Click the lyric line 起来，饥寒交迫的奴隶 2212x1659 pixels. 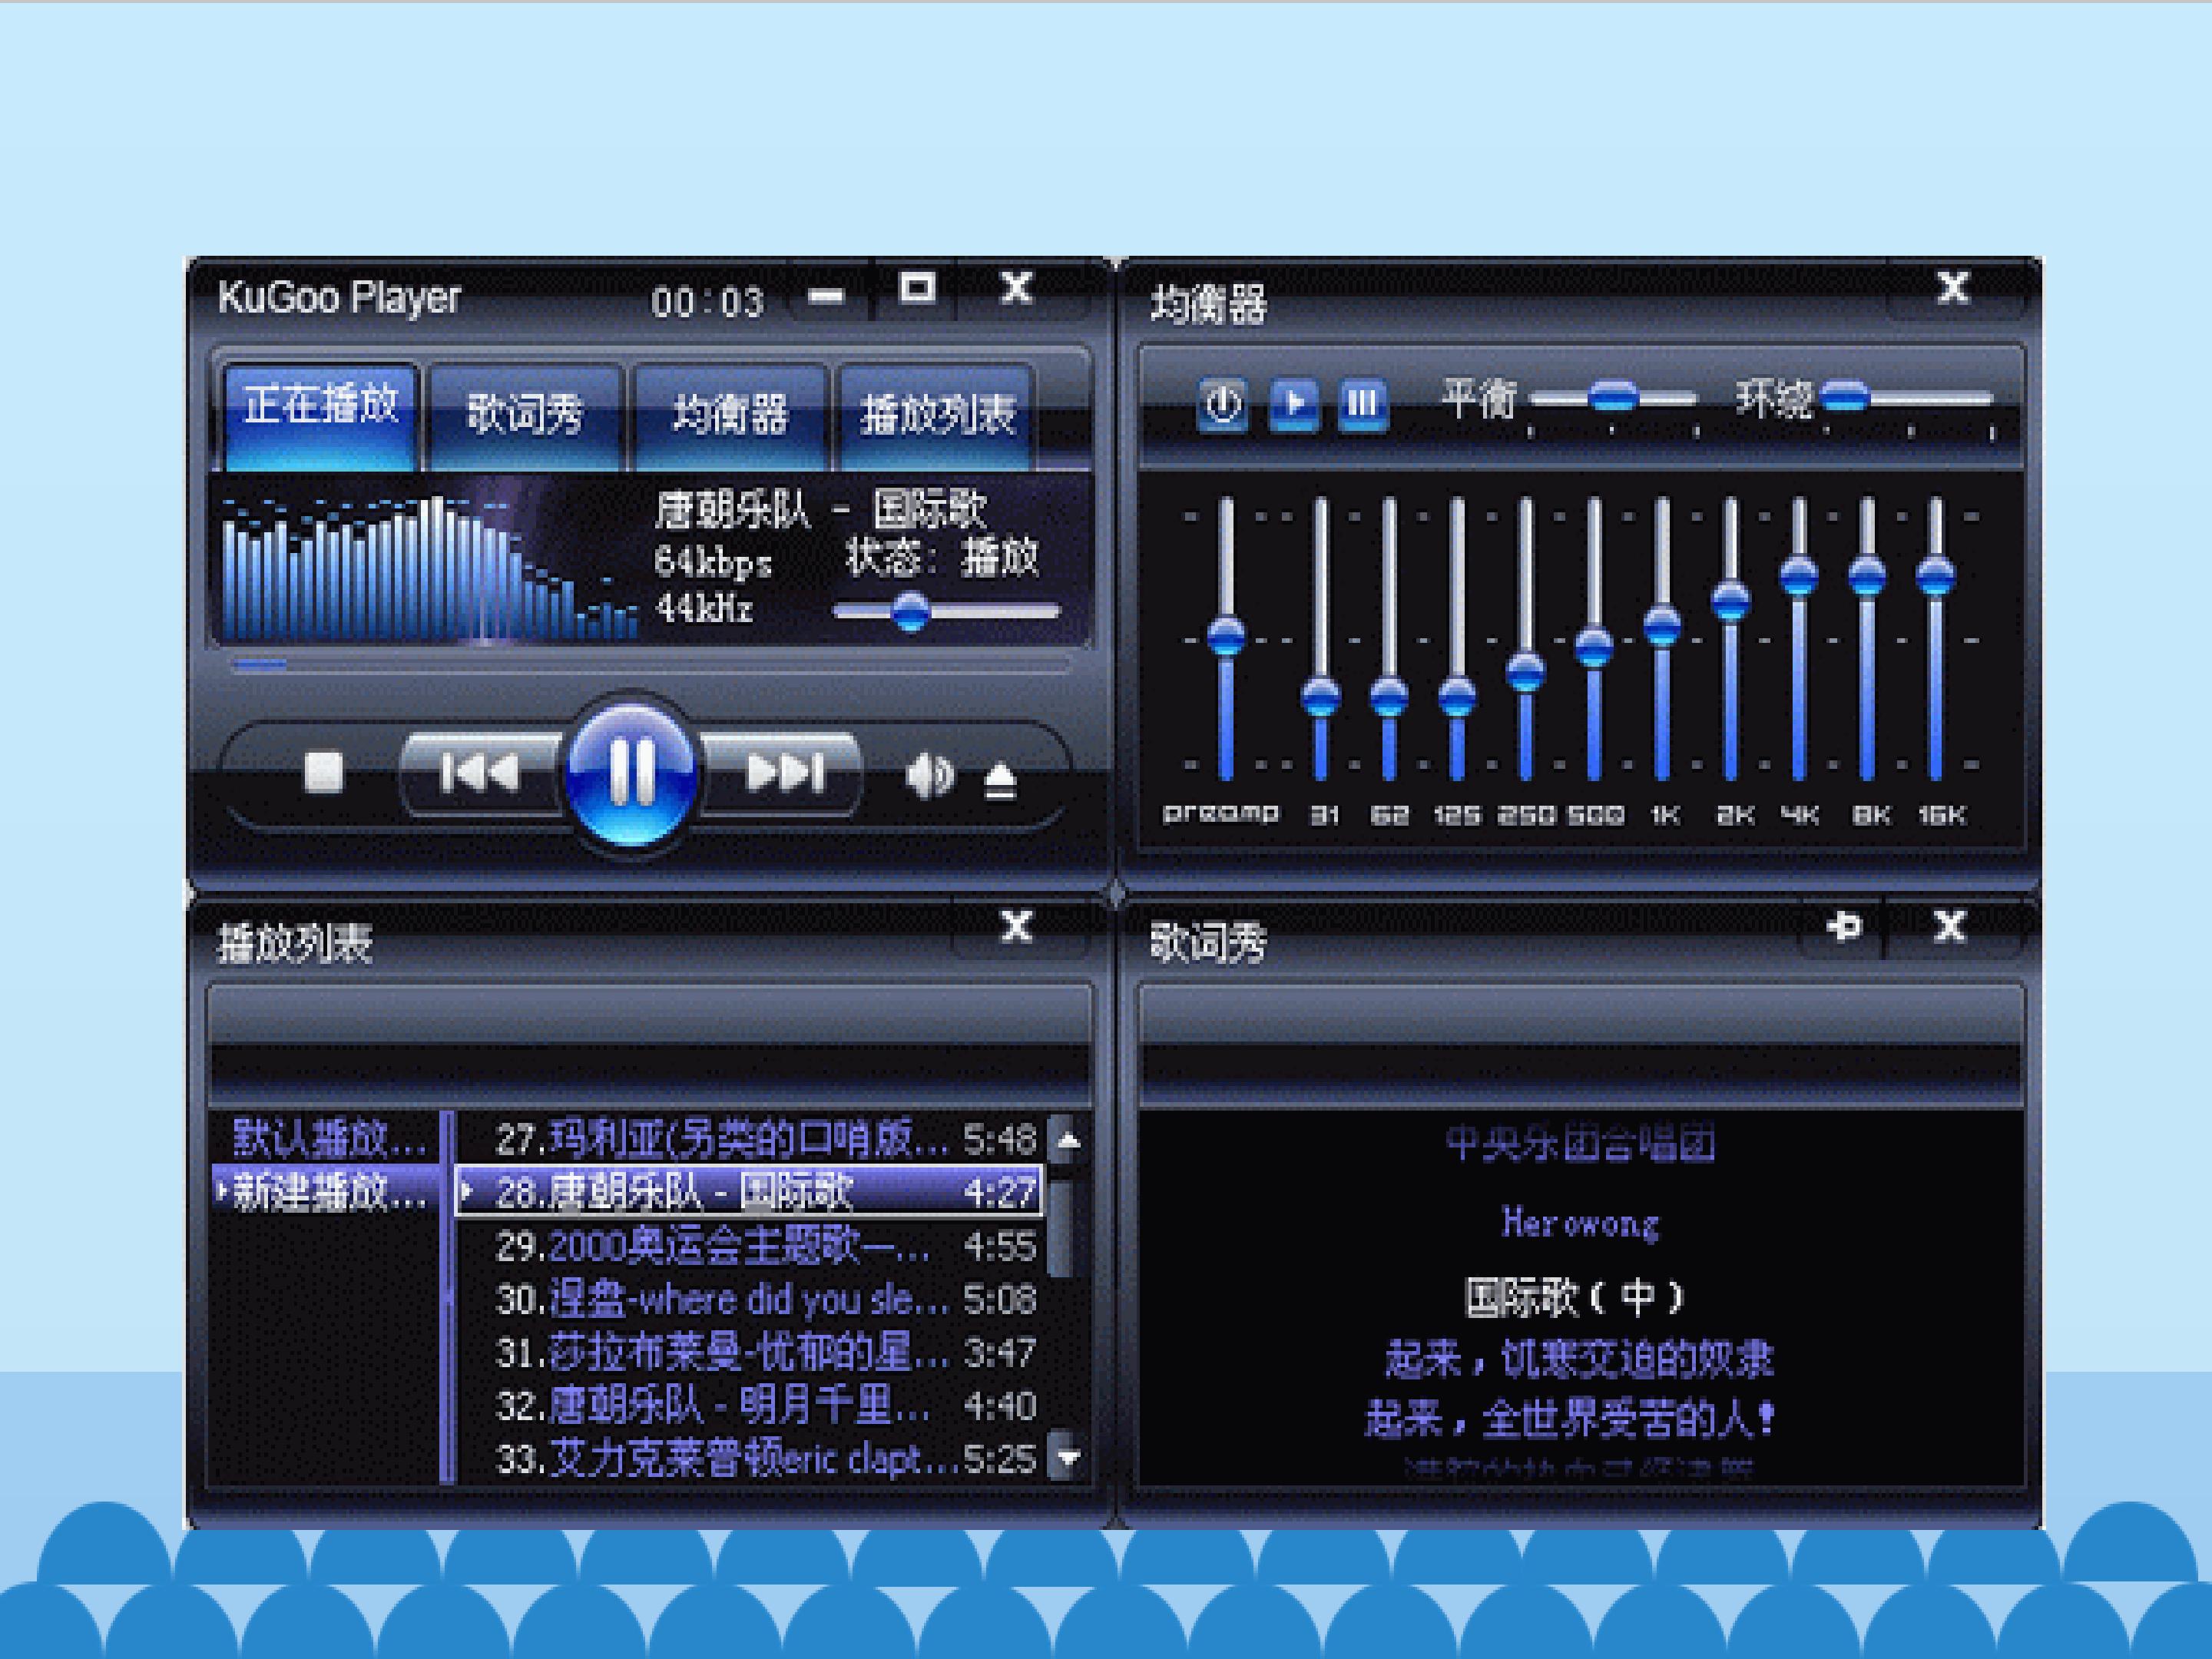click(x=1579, y=1359)
